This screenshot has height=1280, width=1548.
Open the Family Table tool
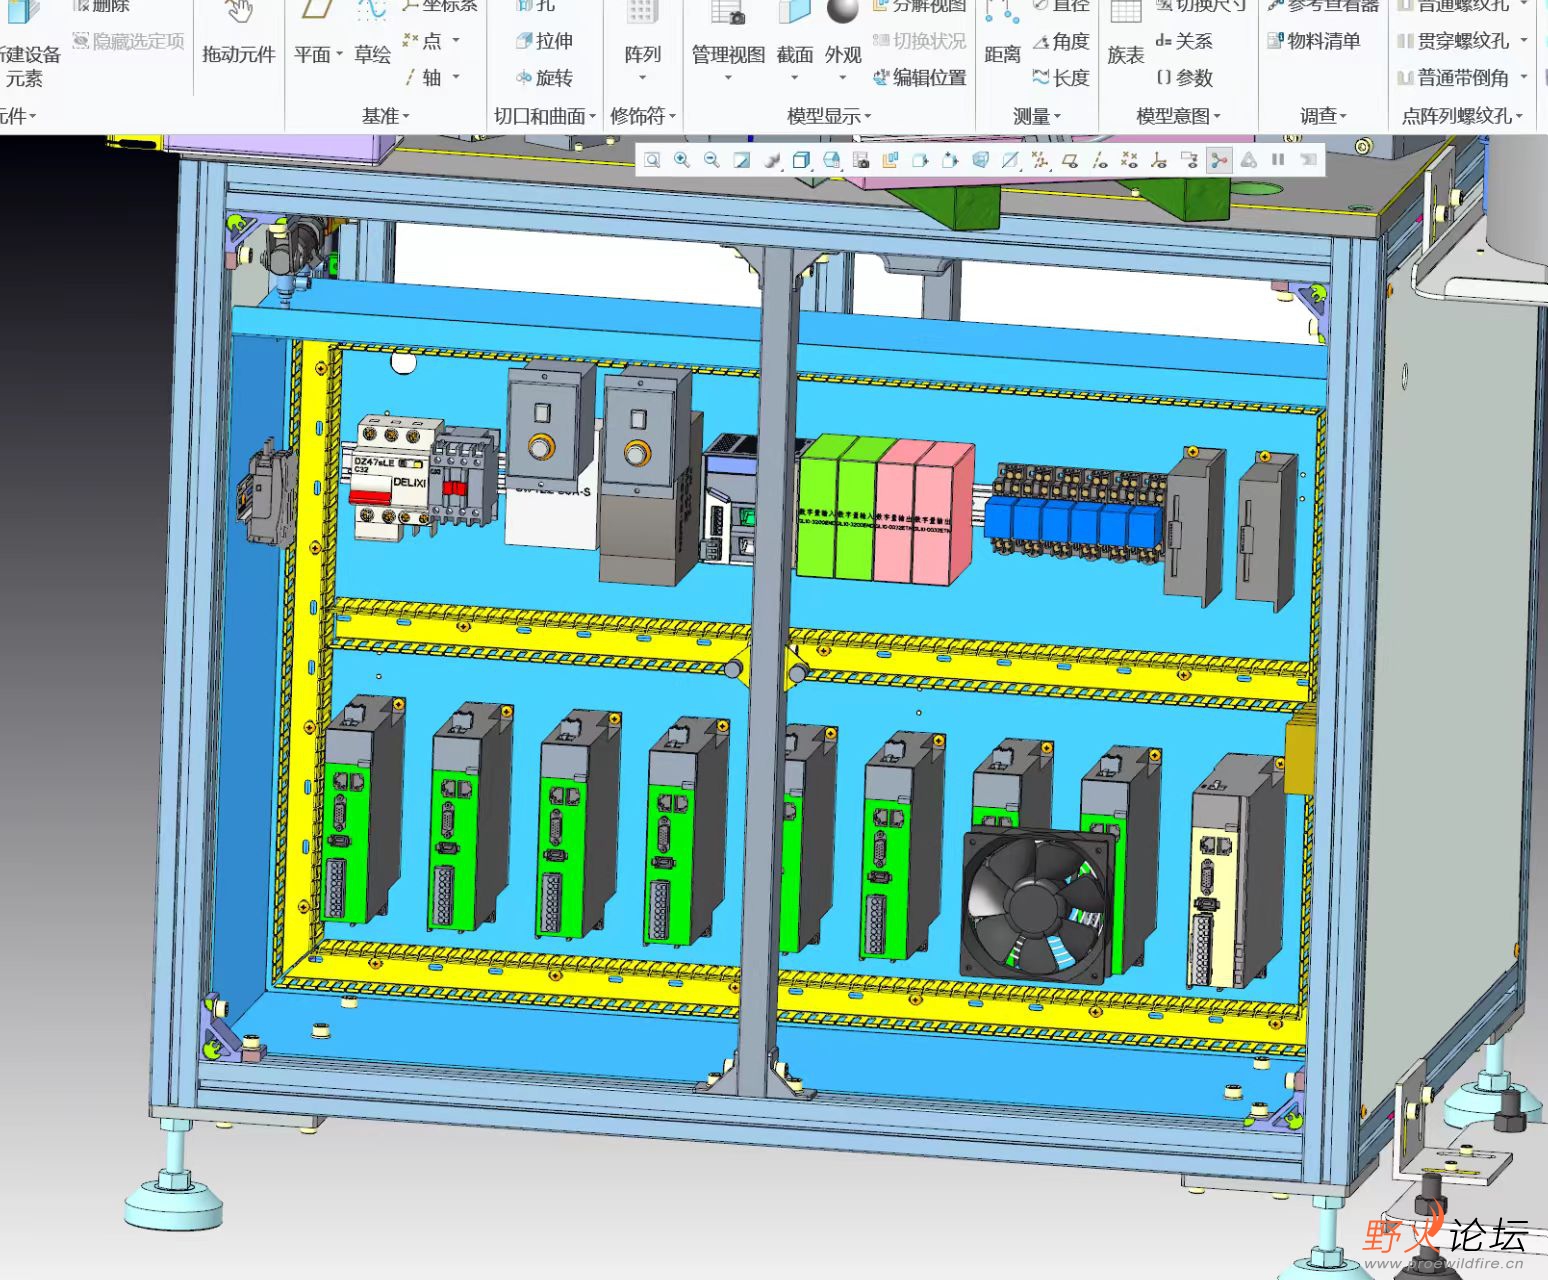point(1125,32)
